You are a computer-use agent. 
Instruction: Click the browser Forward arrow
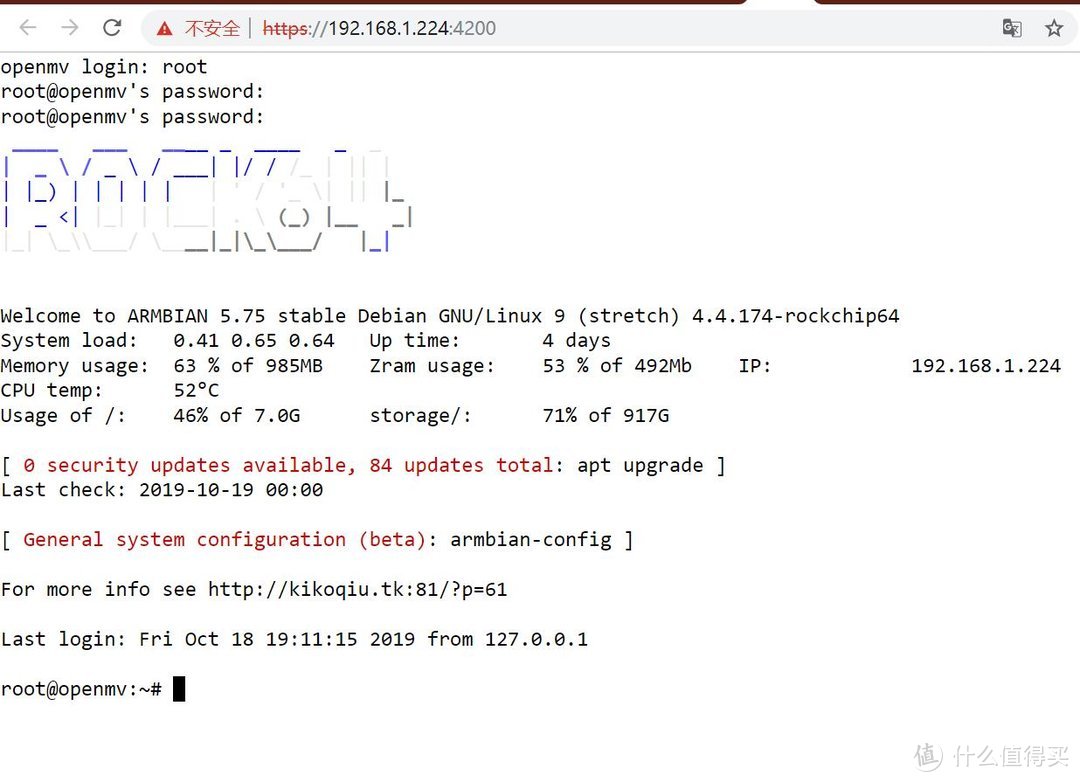coord(70,28)
